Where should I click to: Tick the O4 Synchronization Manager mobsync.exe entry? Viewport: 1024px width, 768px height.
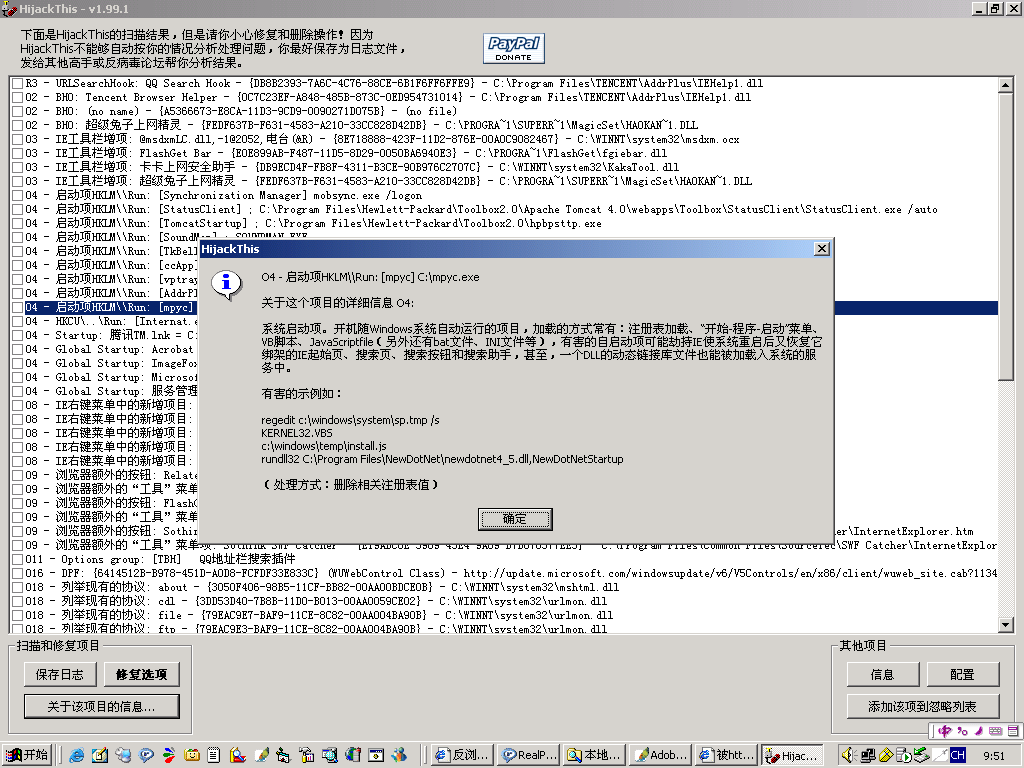click(x=18, y=195)
